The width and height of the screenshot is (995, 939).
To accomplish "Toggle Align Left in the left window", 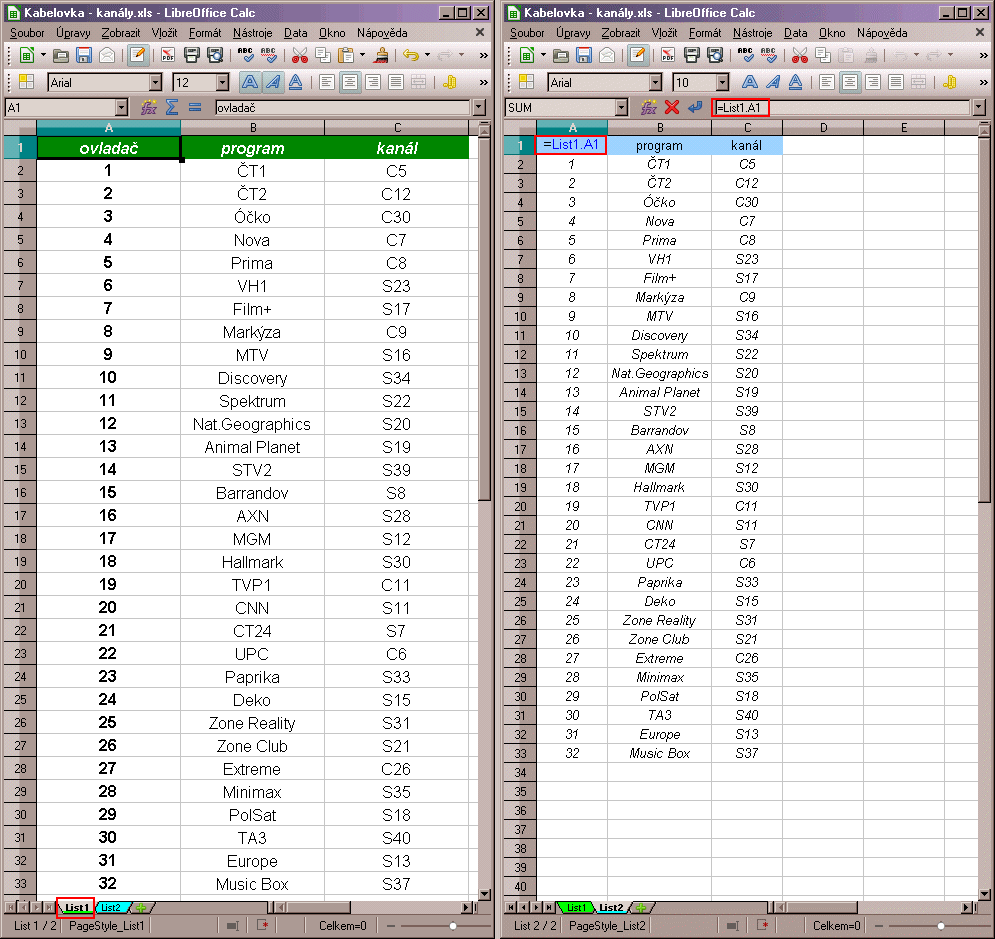I will (327, 82).
